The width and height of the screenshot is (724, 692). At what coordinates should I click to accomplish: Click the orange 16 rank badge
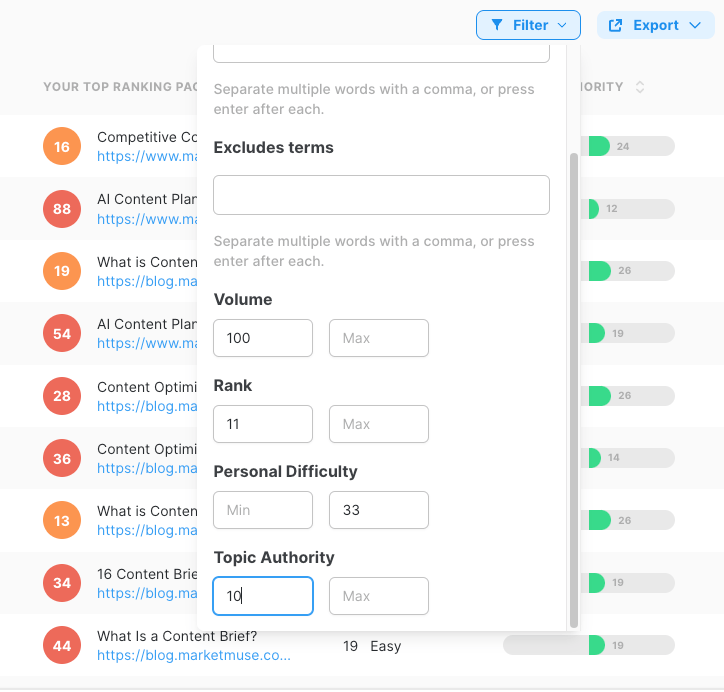(62, 146)
